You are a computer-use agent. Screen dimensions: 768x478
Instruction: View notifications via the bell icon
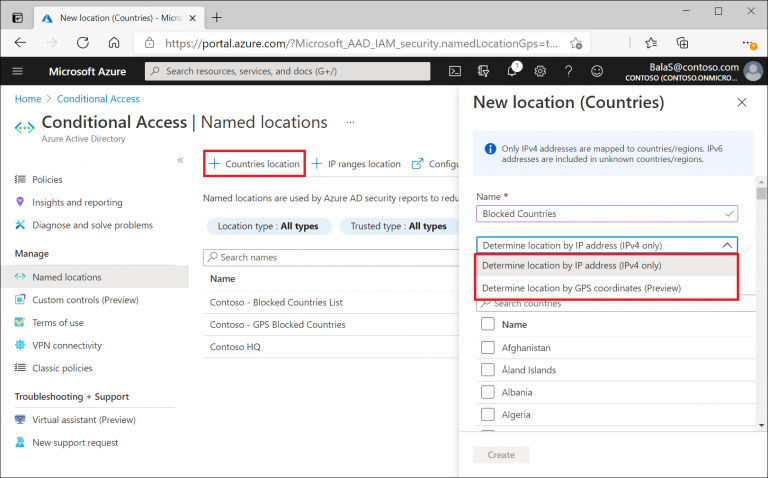point(512,71)
